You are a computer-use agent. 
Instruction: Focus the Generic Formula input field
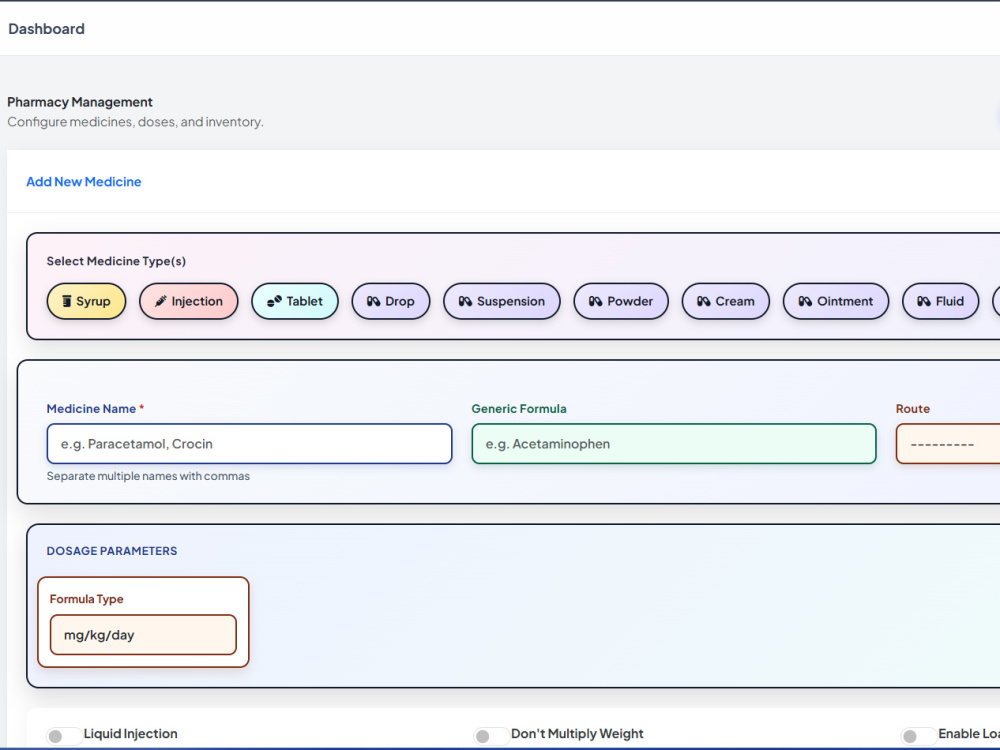click(674, 444)
